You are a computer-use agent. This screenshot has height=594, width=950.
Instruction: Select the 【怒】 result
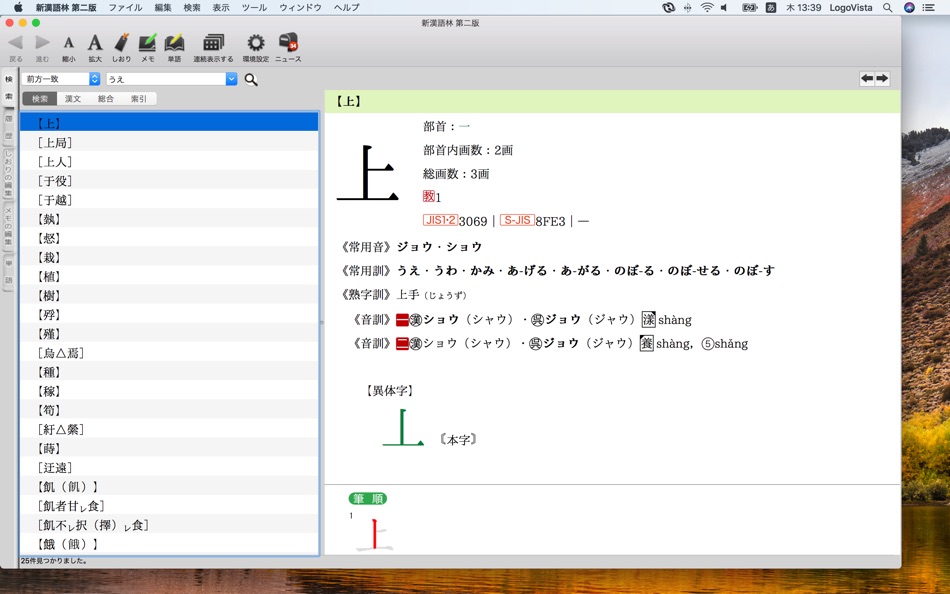169,238
